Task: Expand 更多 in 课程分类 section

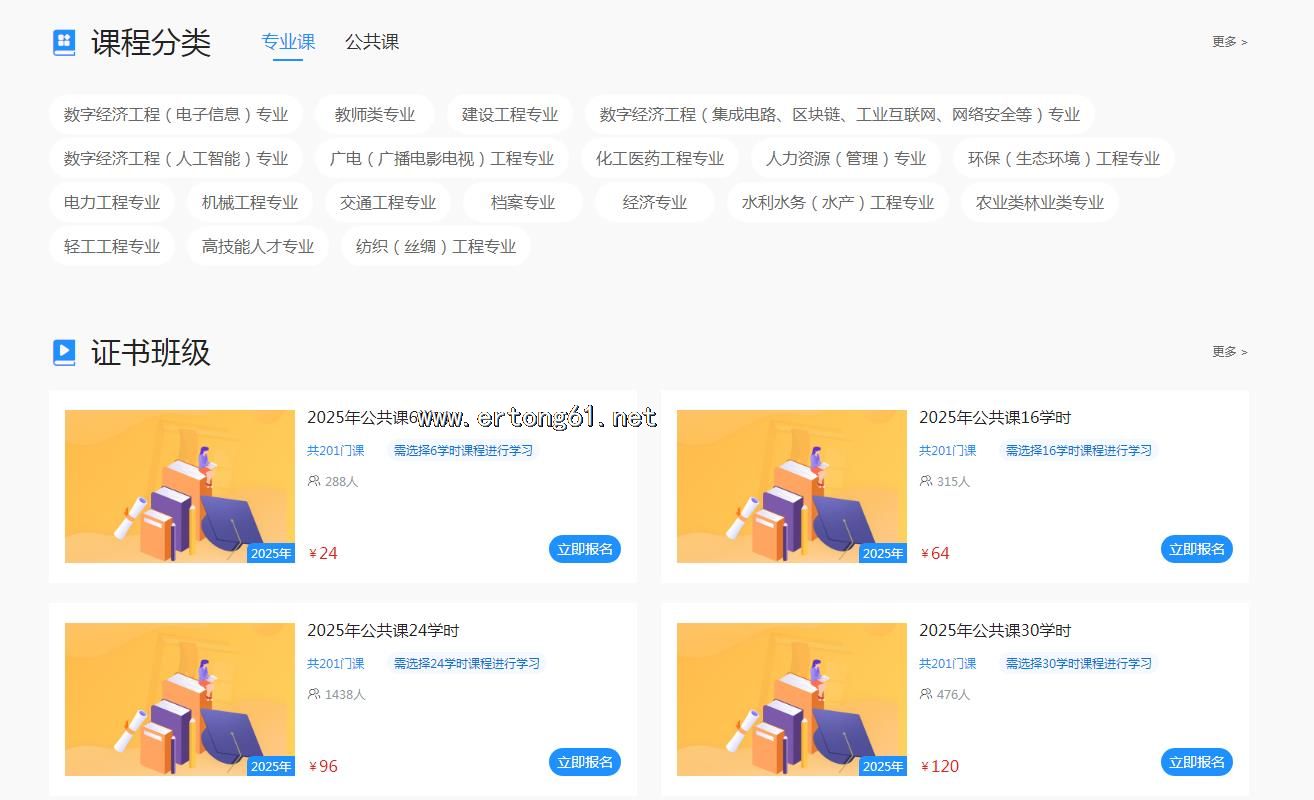Action: (1229, 42)
